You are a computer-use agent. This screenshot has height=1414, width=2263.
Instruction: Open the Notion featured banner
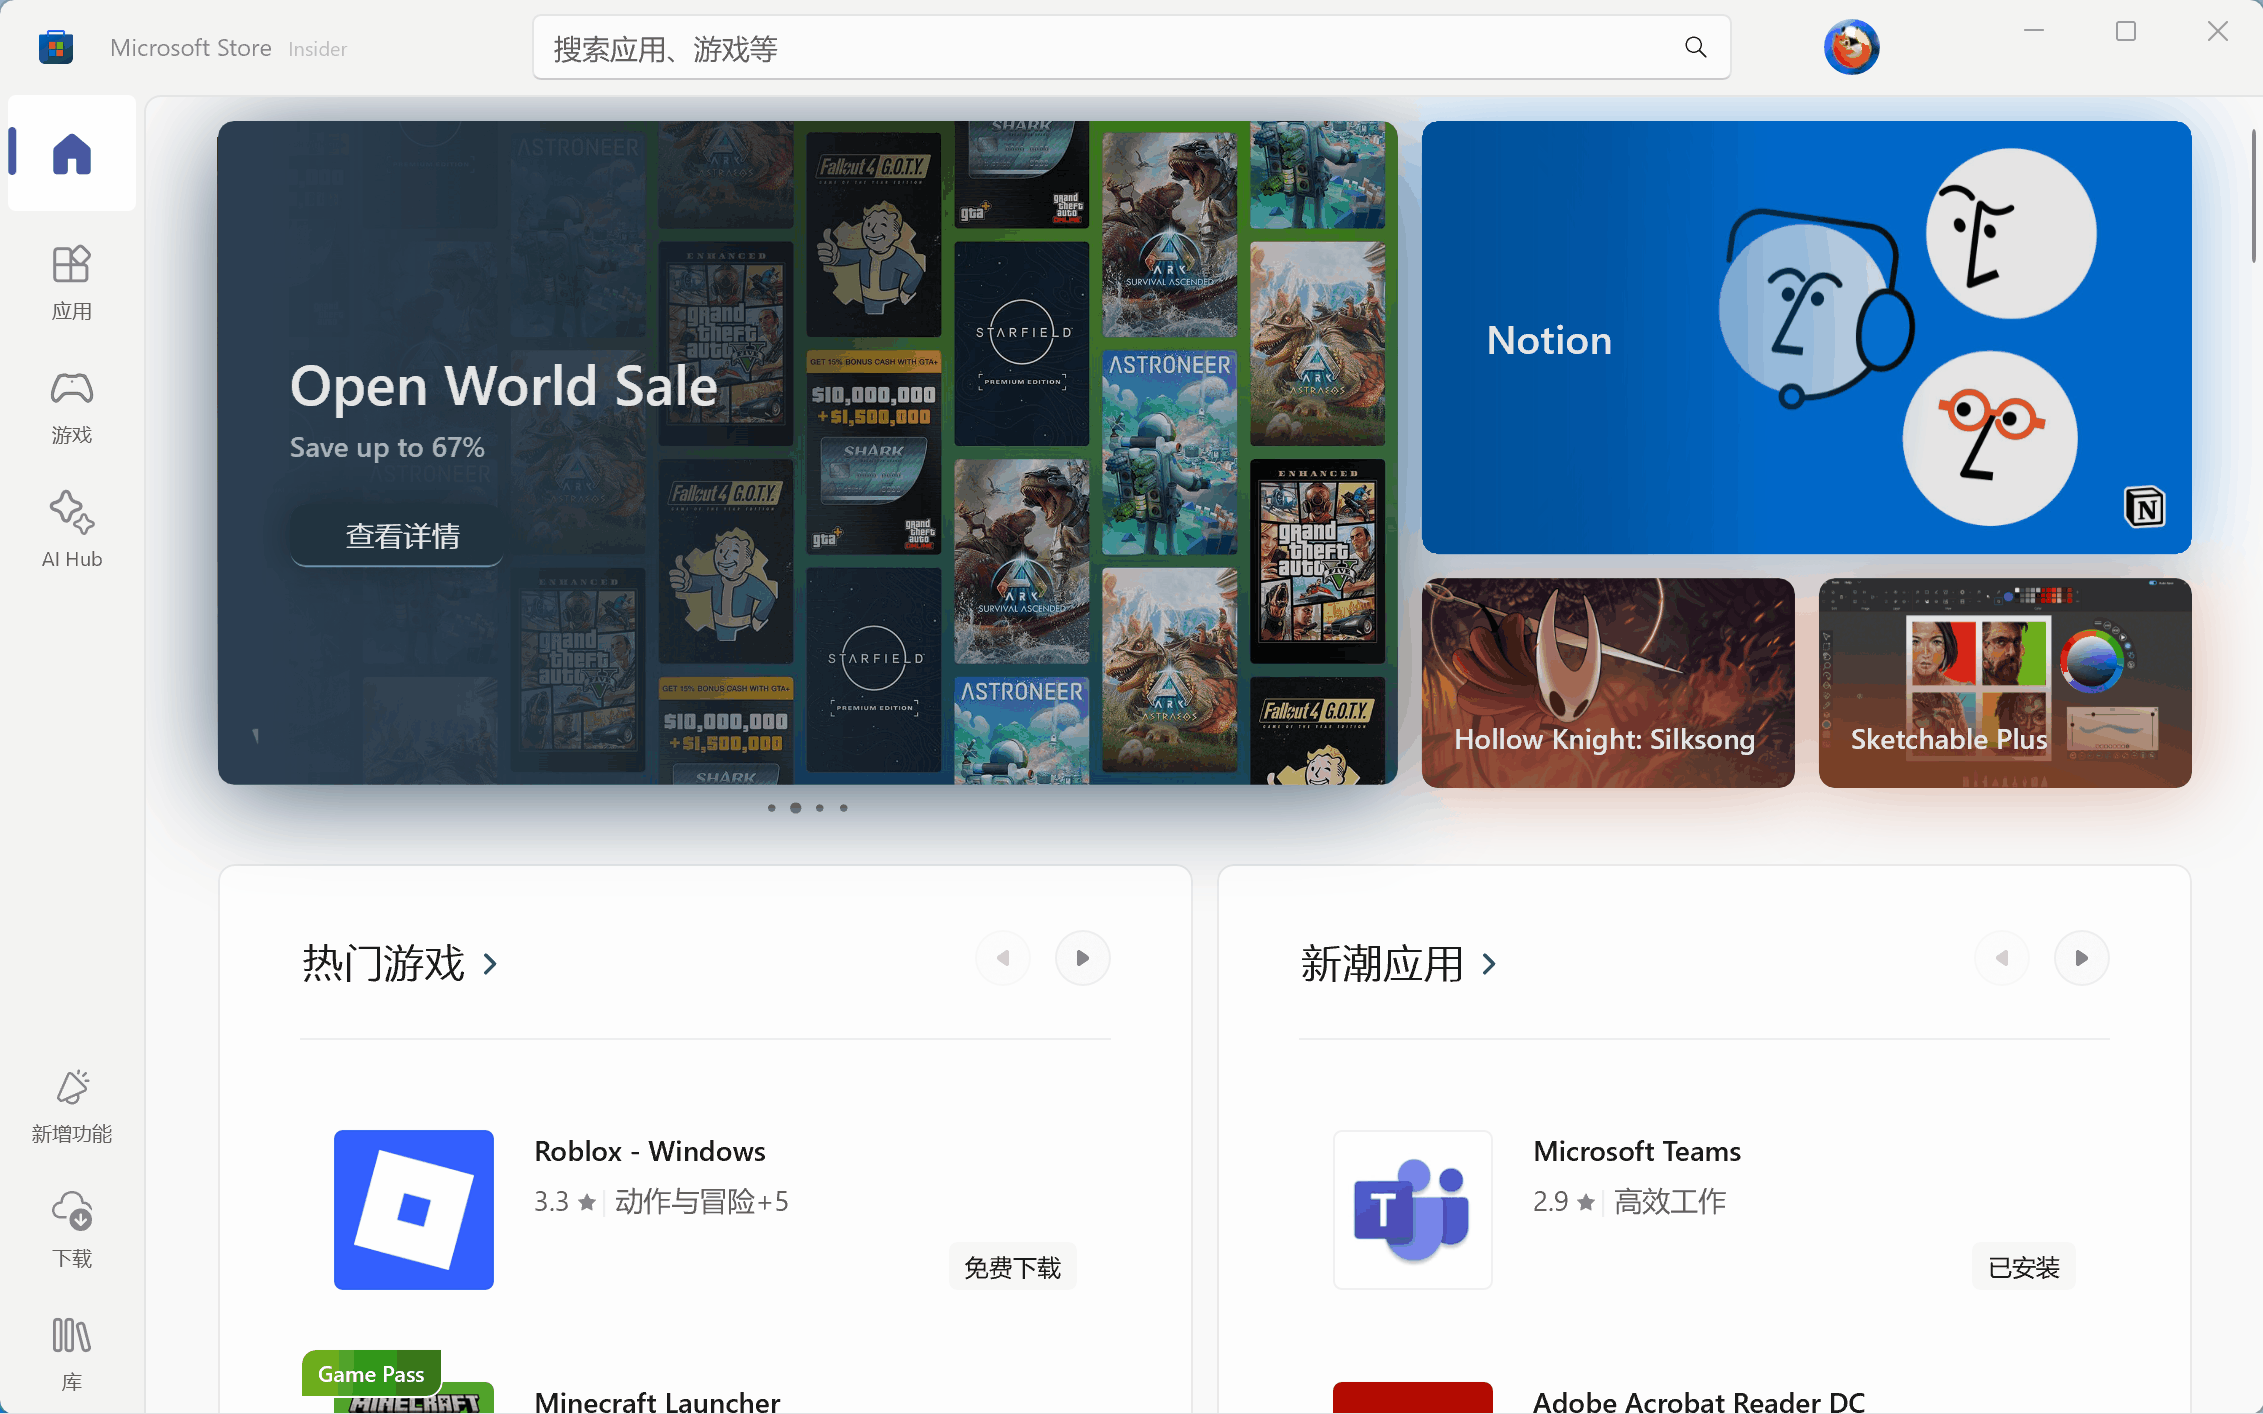(x=1806, y=337)
